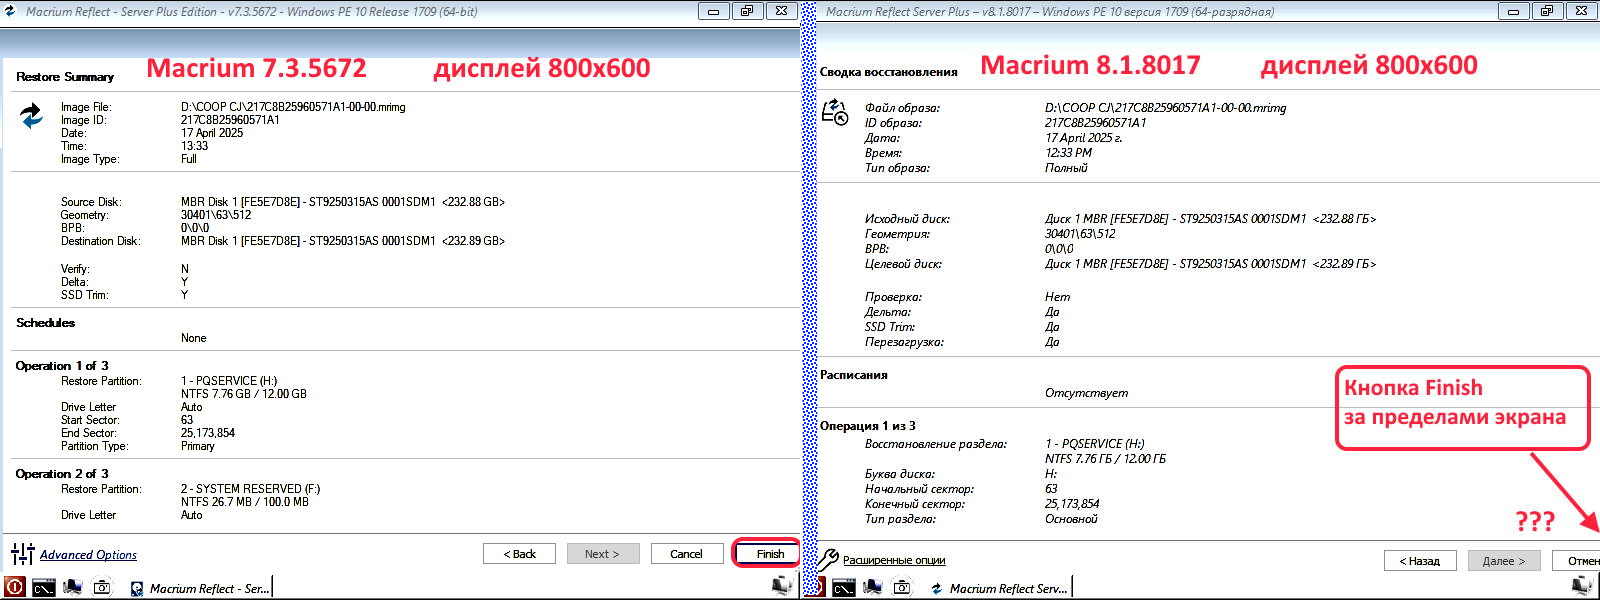Viewport: 1600px width, 600px height.
Task: Click the Finish button
Action: [x=768, y=553]
